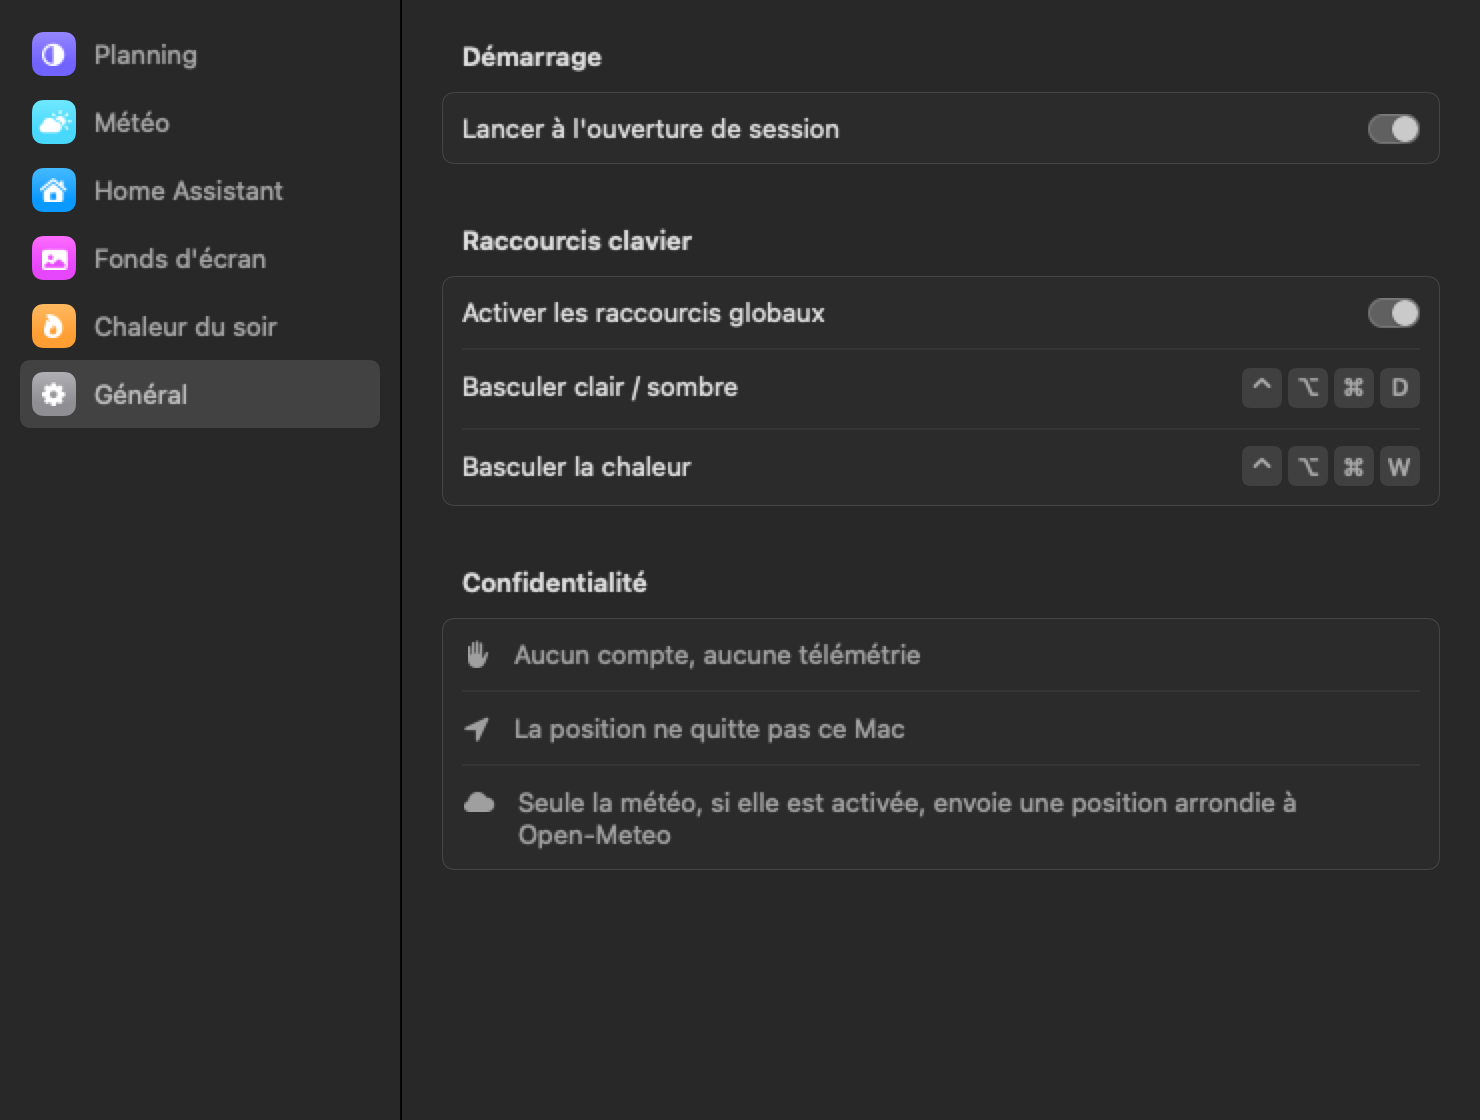This screenshot has width=1480, height=1120.
Task: Click the Option key of chaleur shortcut
Action: click(x=1308, y=466)
